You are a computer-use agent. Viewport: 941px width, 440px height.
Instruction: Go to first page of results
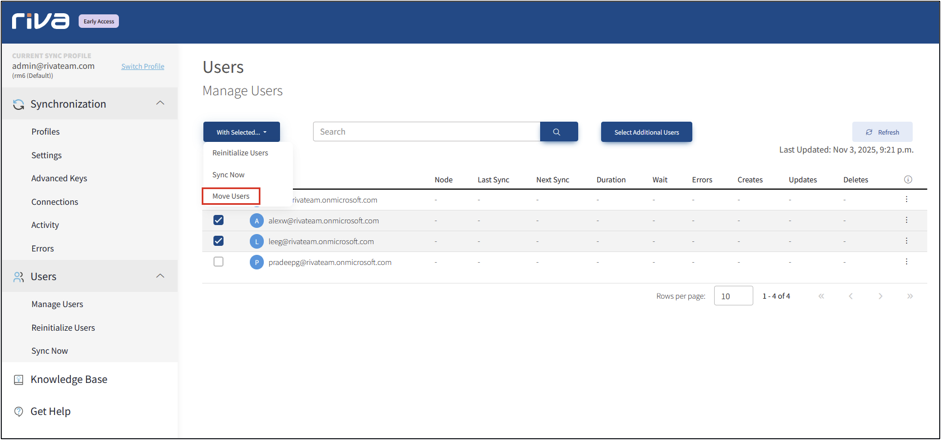[821, 296]
